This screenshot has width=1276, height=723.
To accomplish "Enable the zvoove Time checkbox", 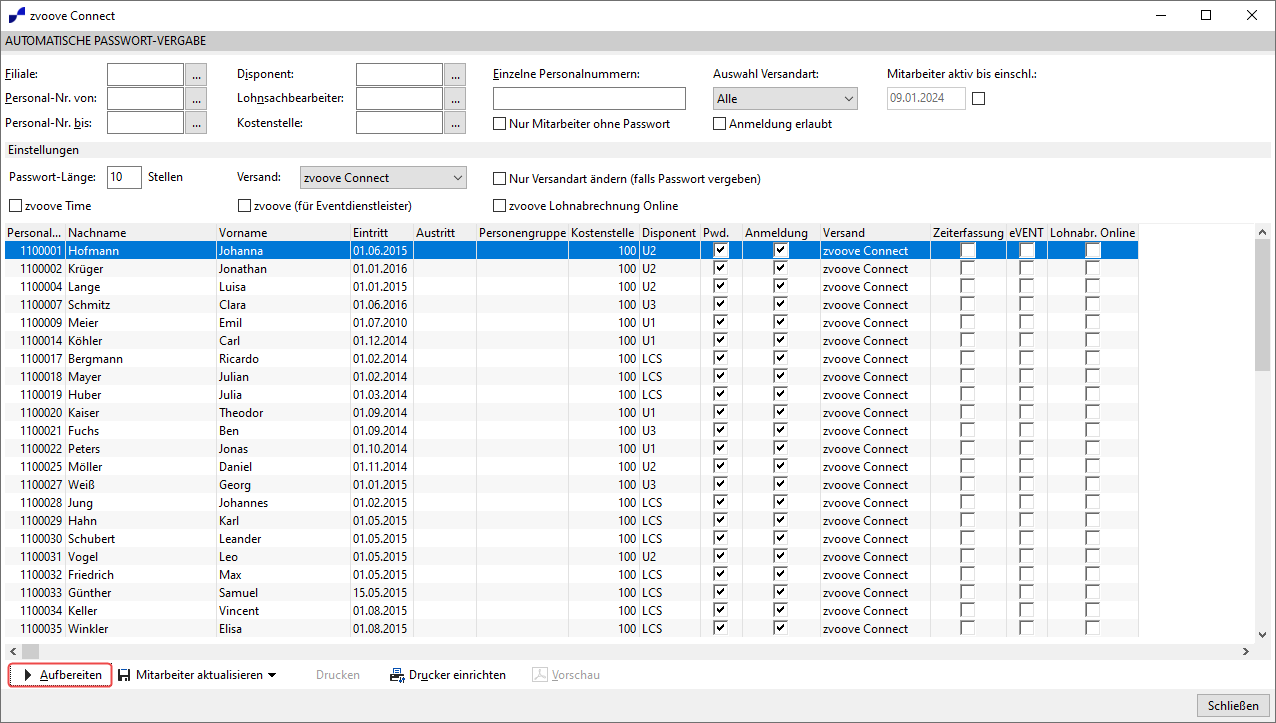I will tap(15, 205).
